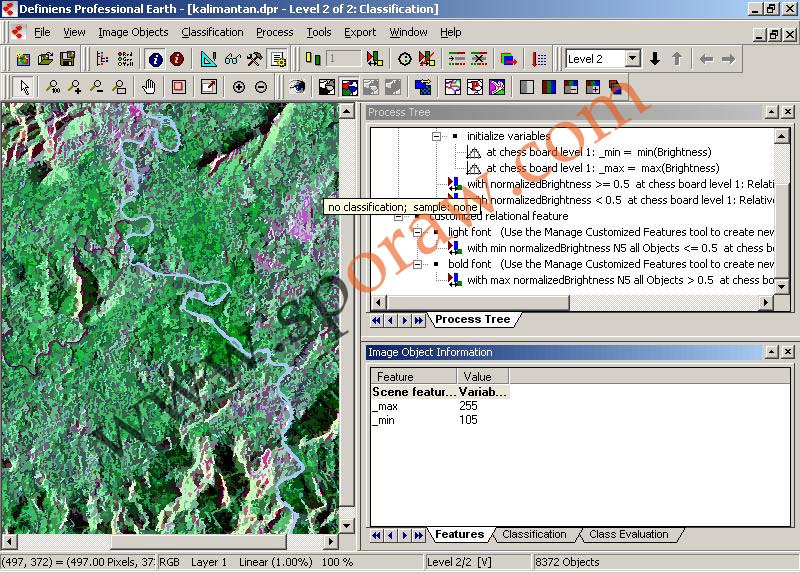
Task: Click the zoom out minus-circle icon
Action: click(x=261, y=87)
